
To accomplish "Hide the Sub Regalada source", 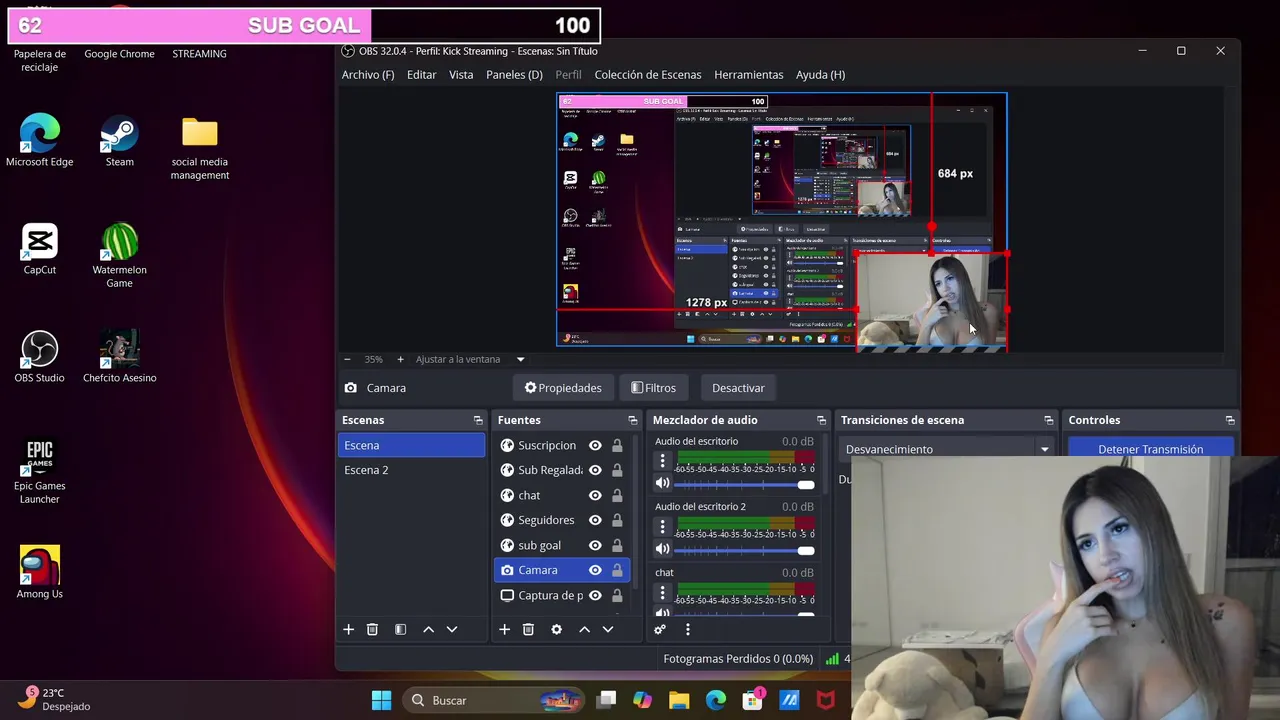I will (595, 470).
